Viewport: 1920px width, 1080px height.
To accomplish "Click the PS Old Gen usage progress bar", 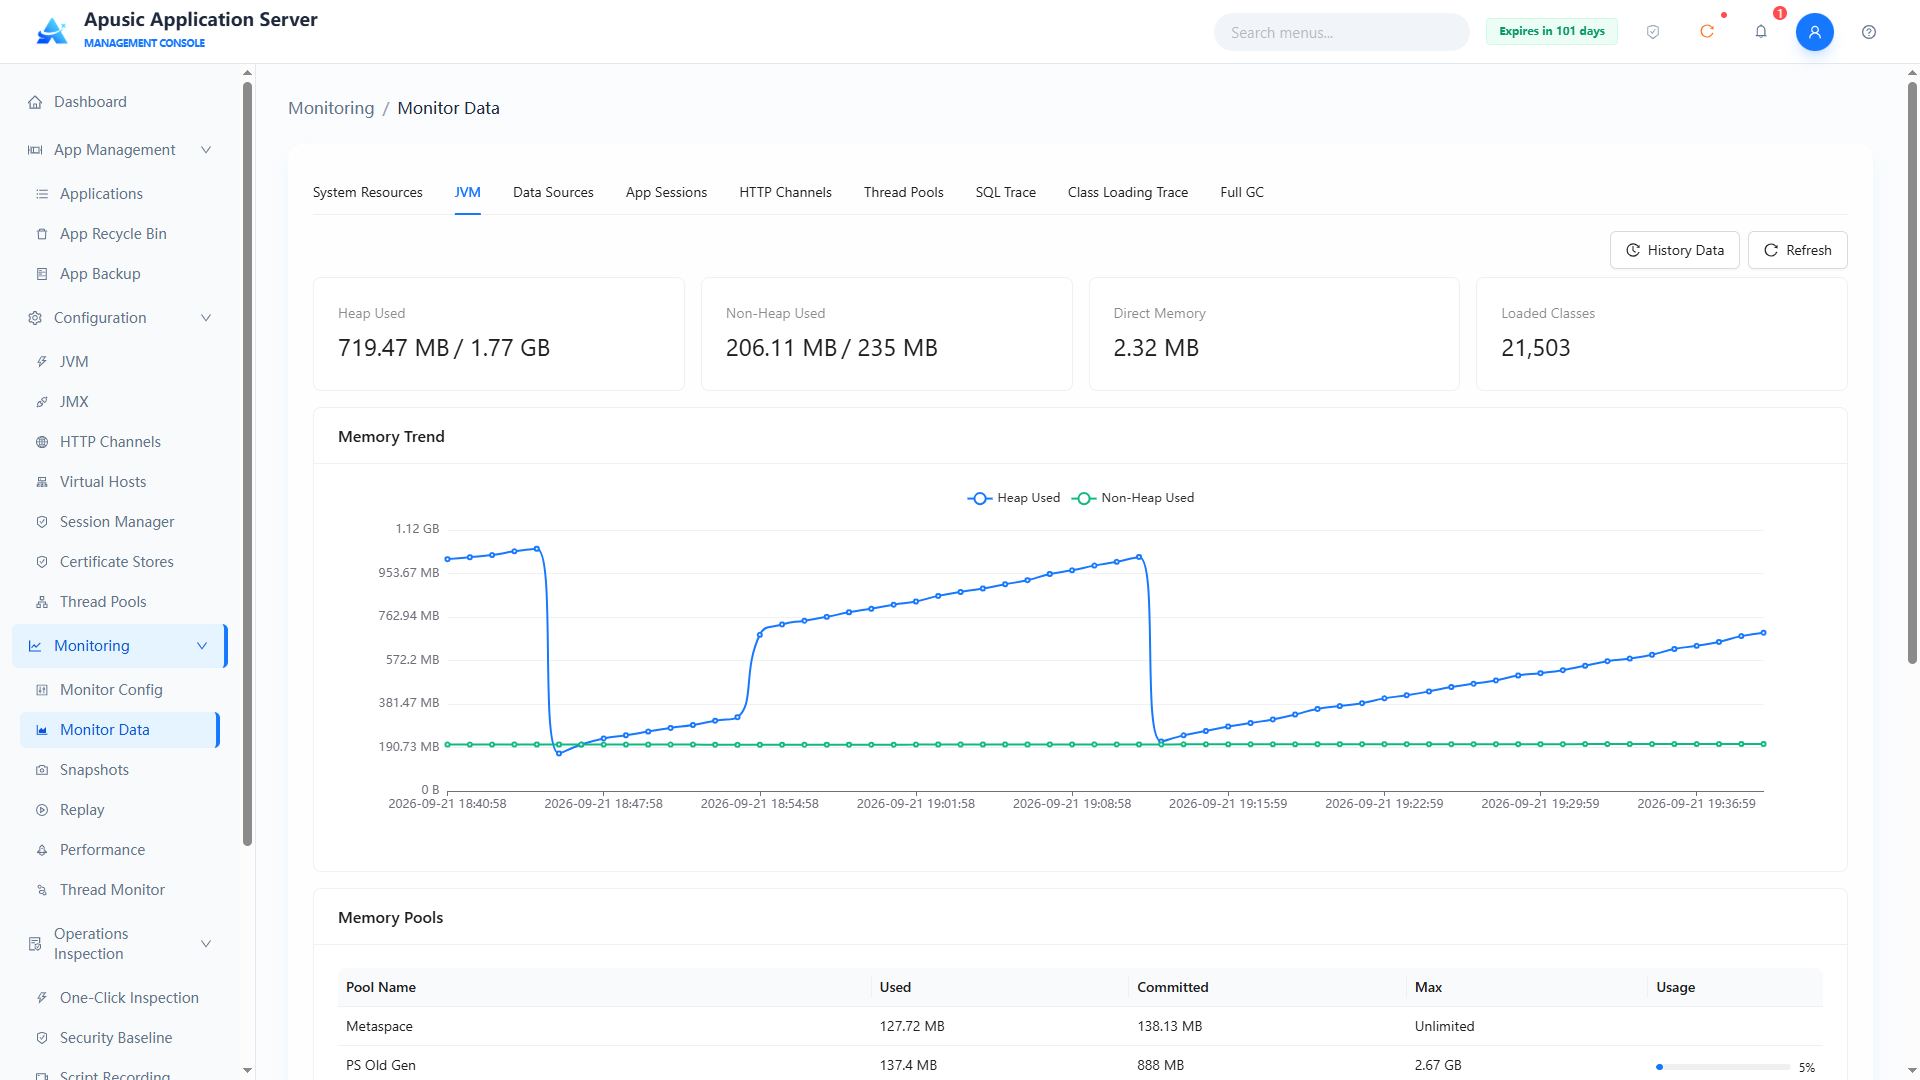I will pyautogui.click(x=1722, y=1067).
